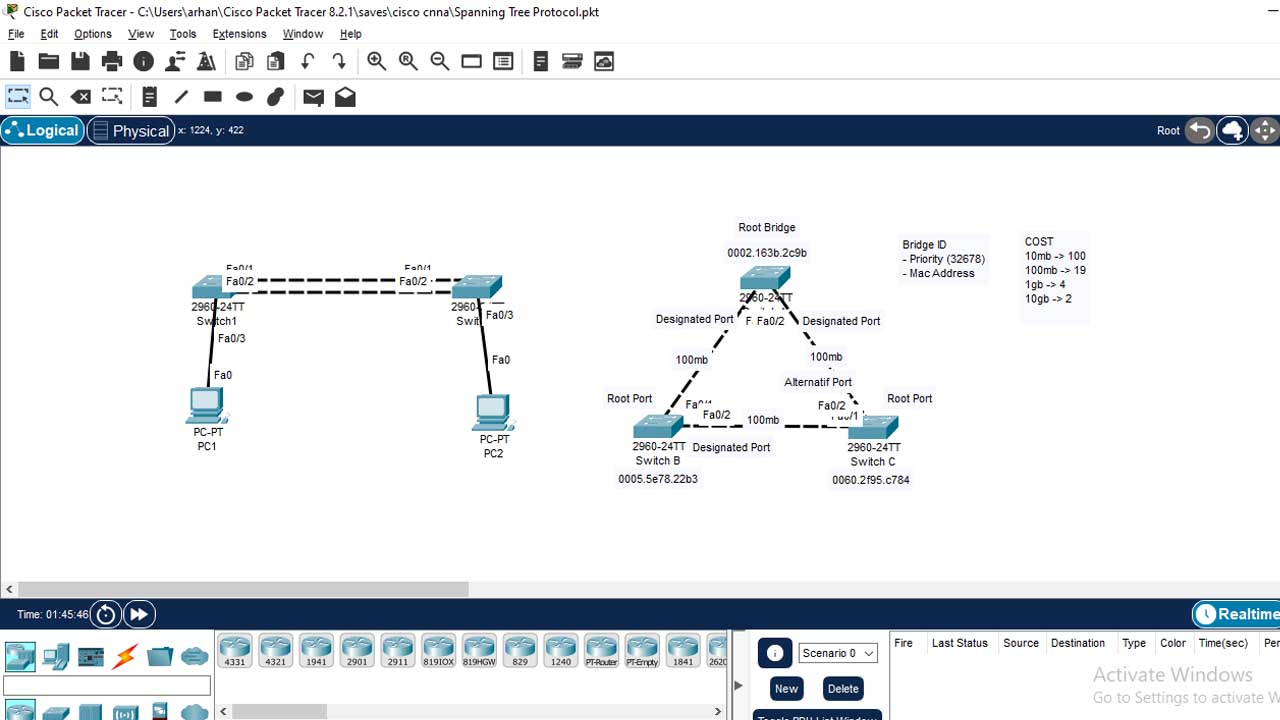This screenshot has height=720, width=1280.
Task: Go back one level with the Root arrow
Action: pos(1200,130)
